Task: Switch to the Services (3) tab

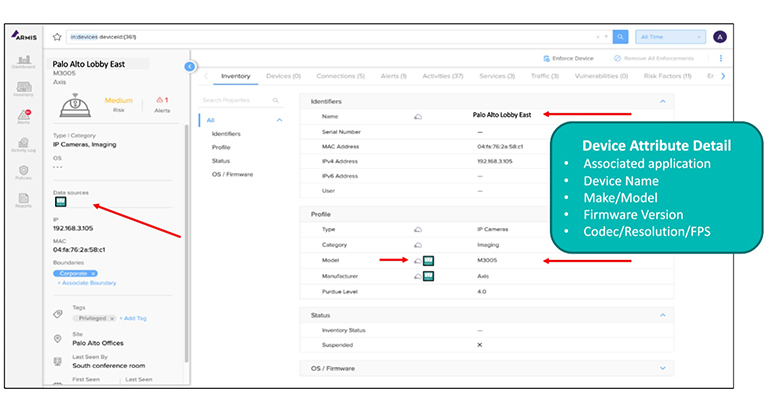Action: 497,76
